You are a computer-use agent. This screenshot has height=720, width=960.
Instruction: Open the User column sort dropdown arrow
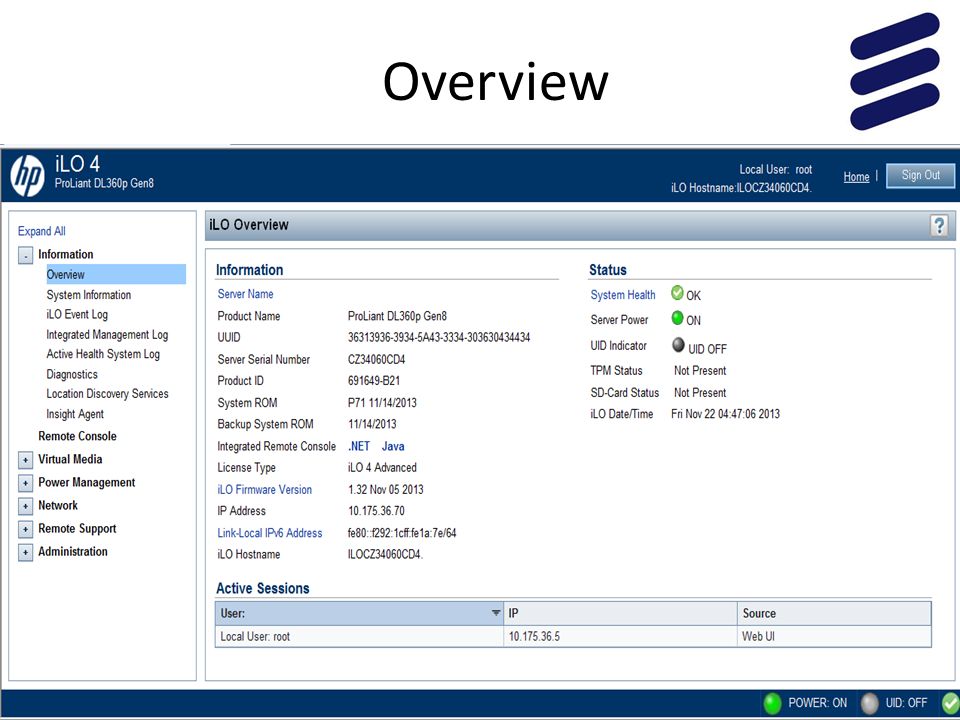(x=496, y=613)
